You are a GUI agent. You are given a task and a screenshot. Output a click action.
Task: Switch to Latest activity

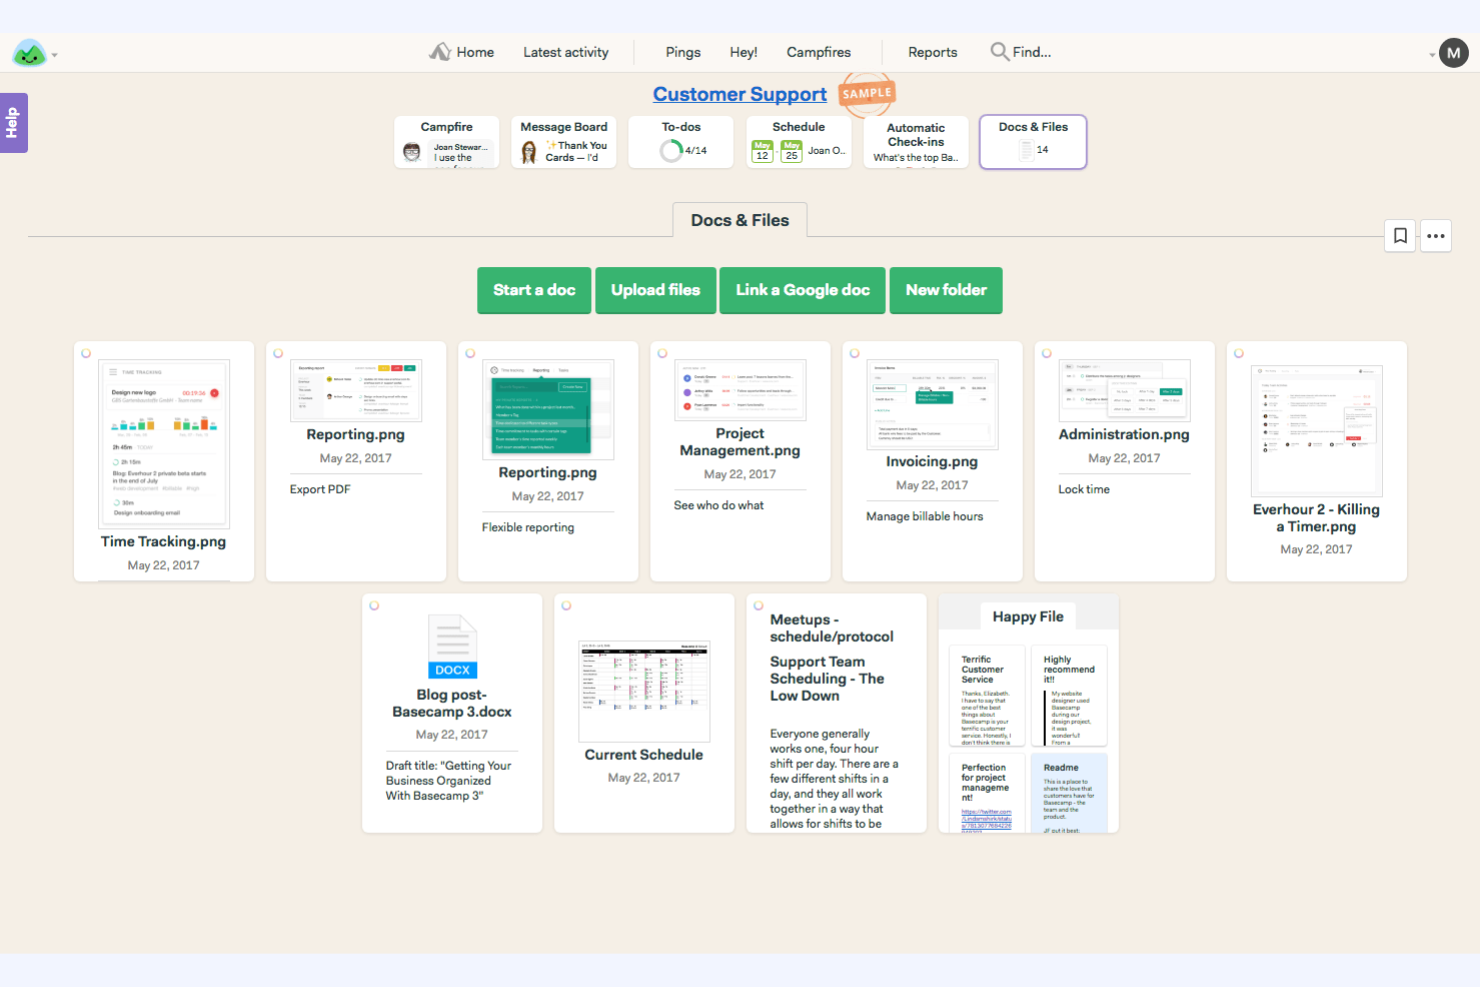565,51
